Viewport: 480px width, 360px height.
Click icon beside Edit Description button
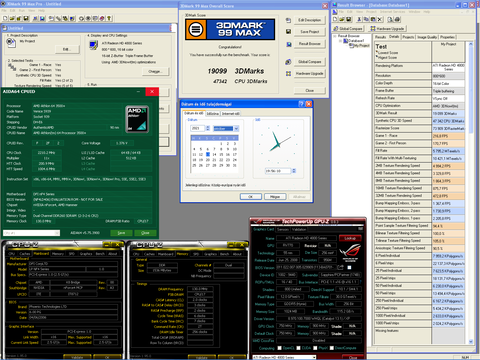[288, 20]
